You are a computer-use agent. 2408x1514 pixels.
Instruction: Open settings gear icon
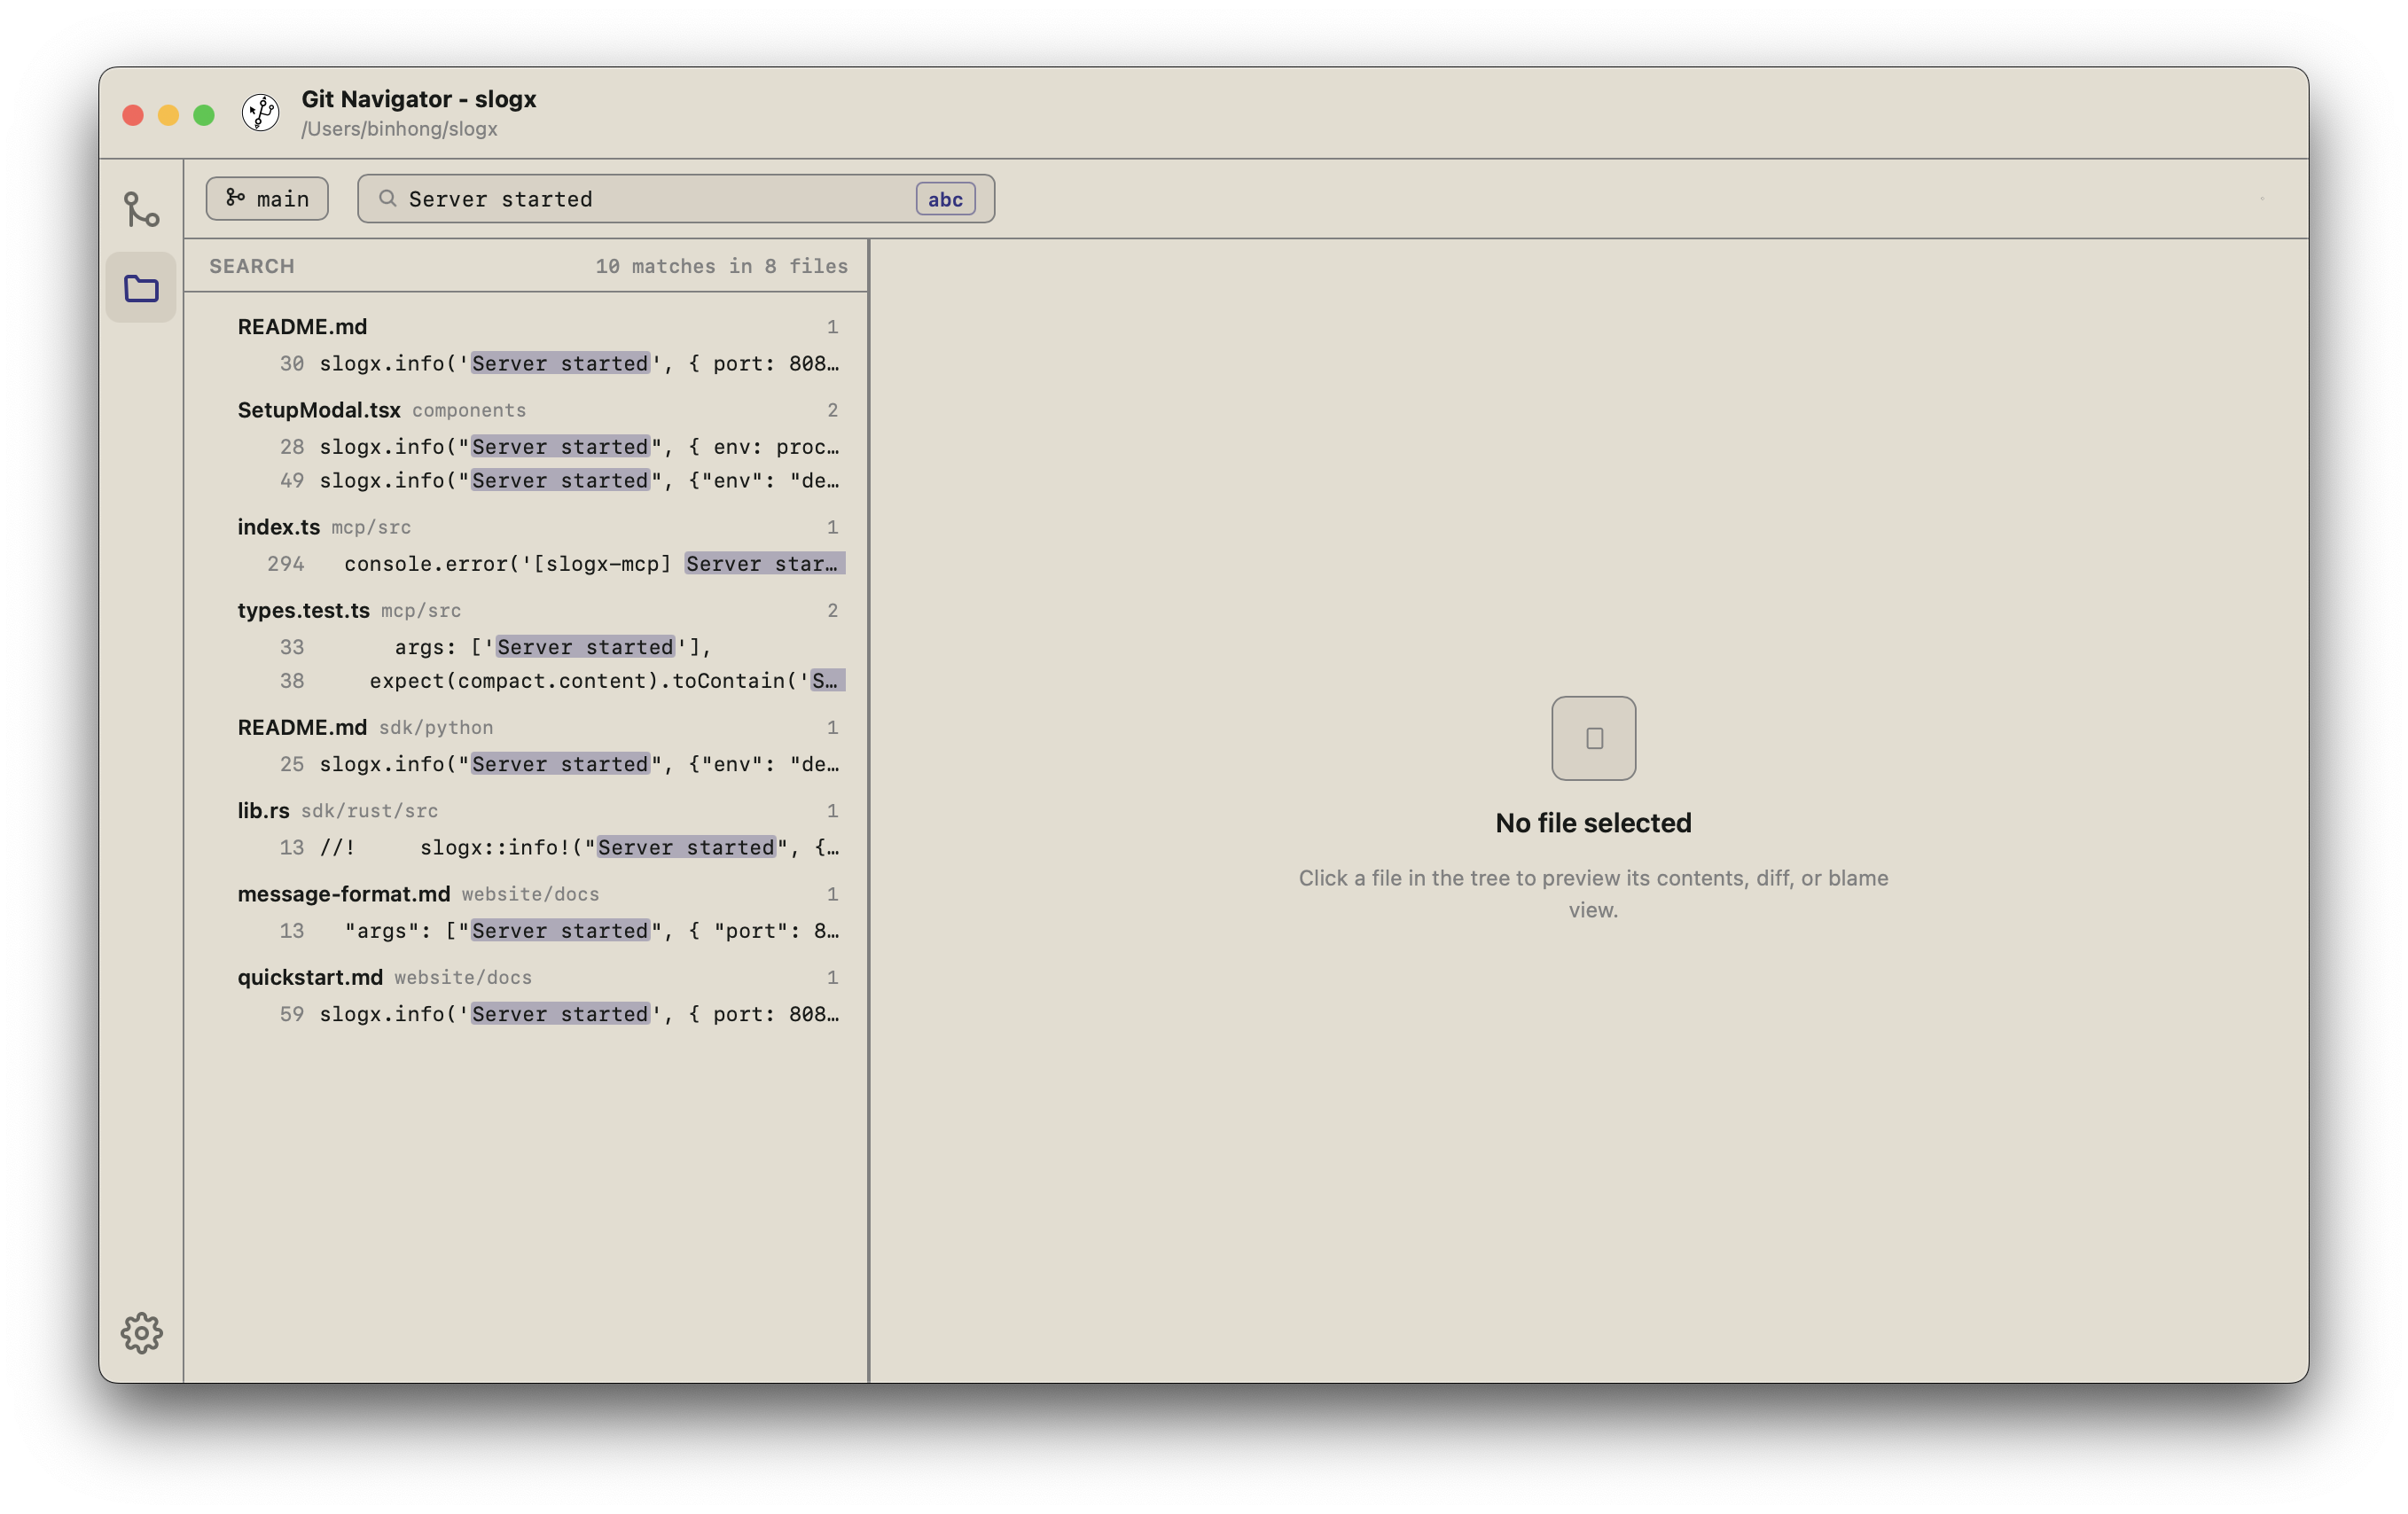(141, 1332)
